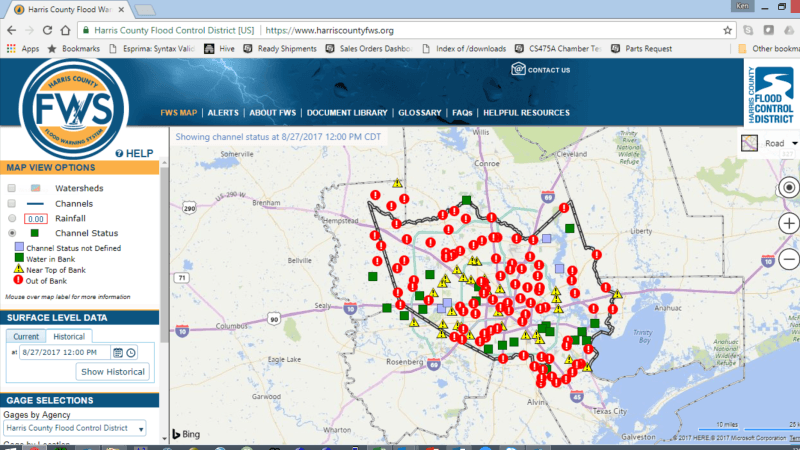Click the browser Back arrow
This screenshot has width=800, height=450.
(x=11, y=30)
